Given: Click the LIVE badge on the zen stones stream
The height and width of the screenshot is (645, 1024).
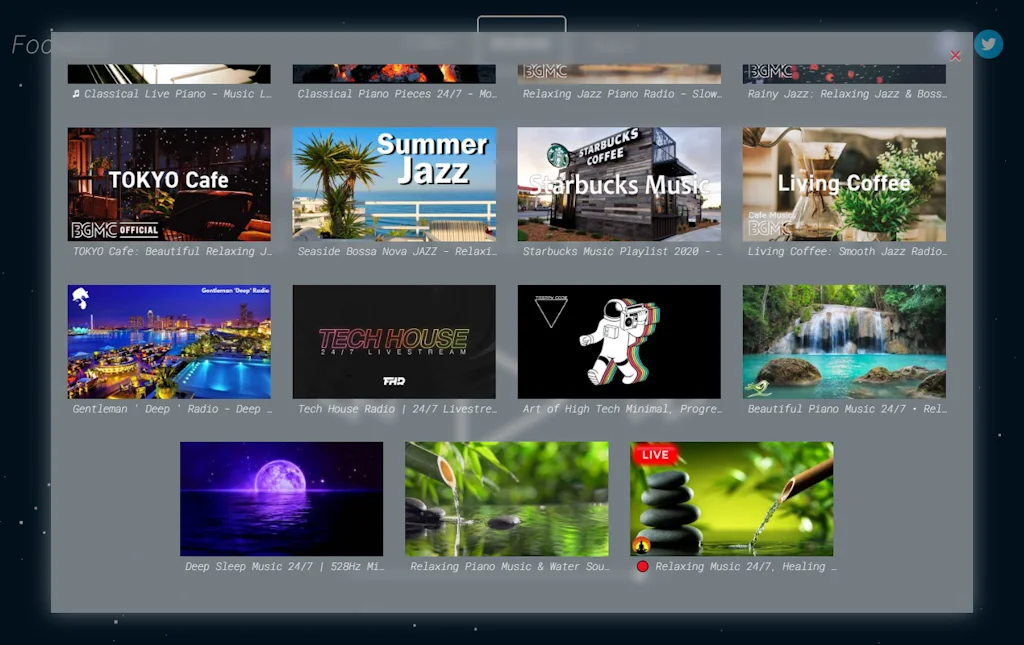Looking at the screenshot, I should coord(654,454).
